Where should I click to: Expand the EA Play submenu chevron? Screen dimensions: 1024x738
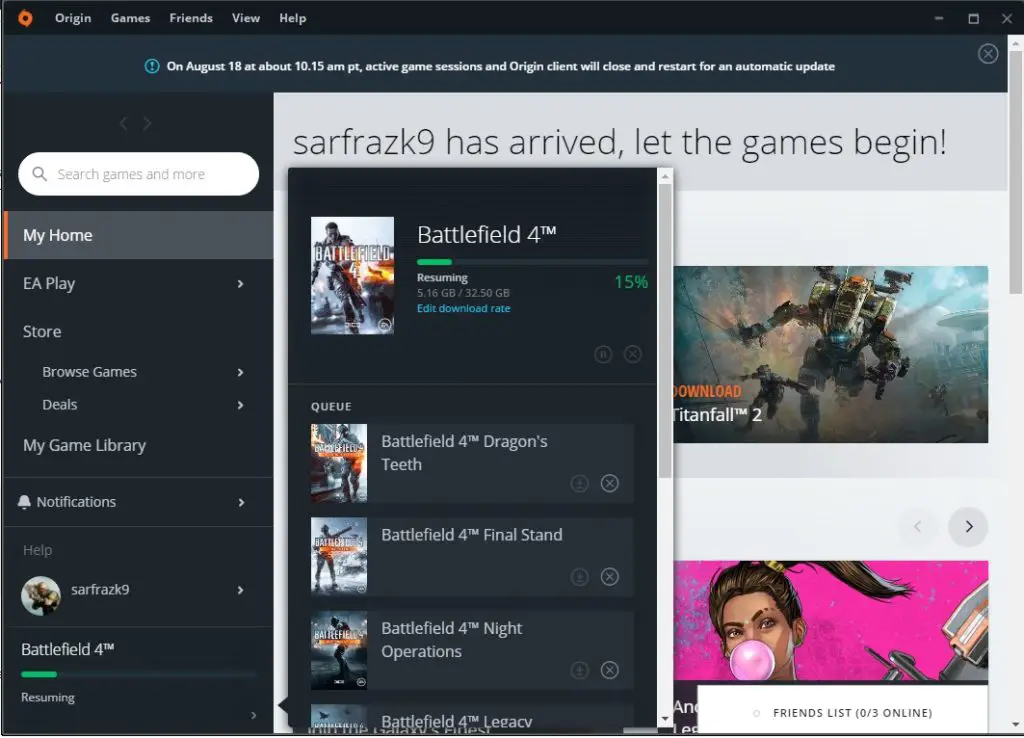click(x=240, y=283)
